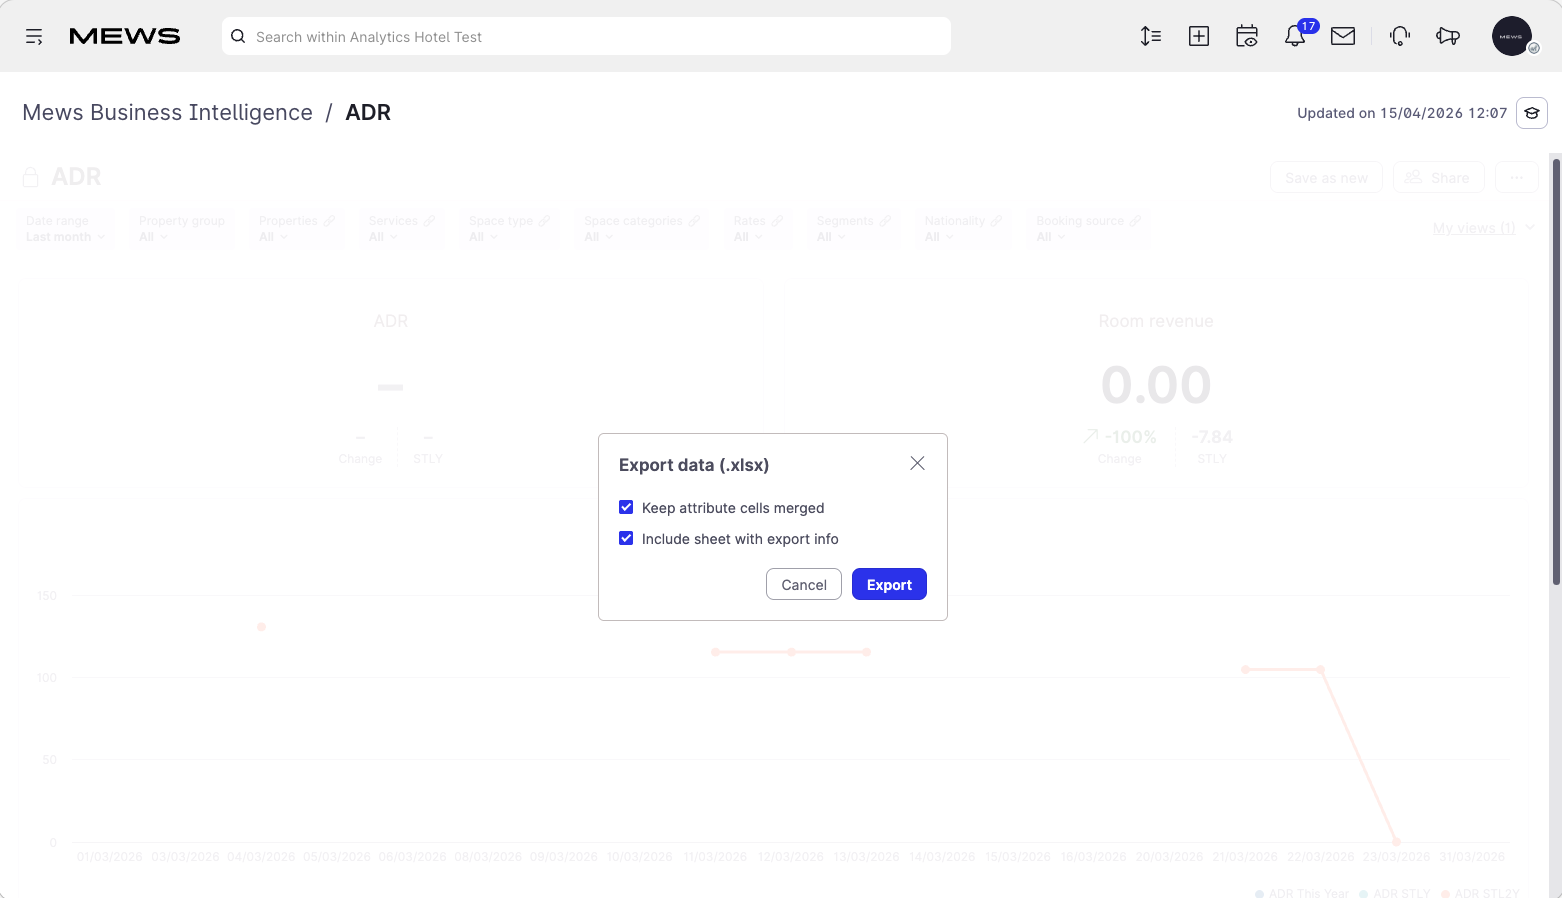1562x898 pixels.
Task: Click the Export data (.xlsx) dialog title
Action: tap(694, 465)
